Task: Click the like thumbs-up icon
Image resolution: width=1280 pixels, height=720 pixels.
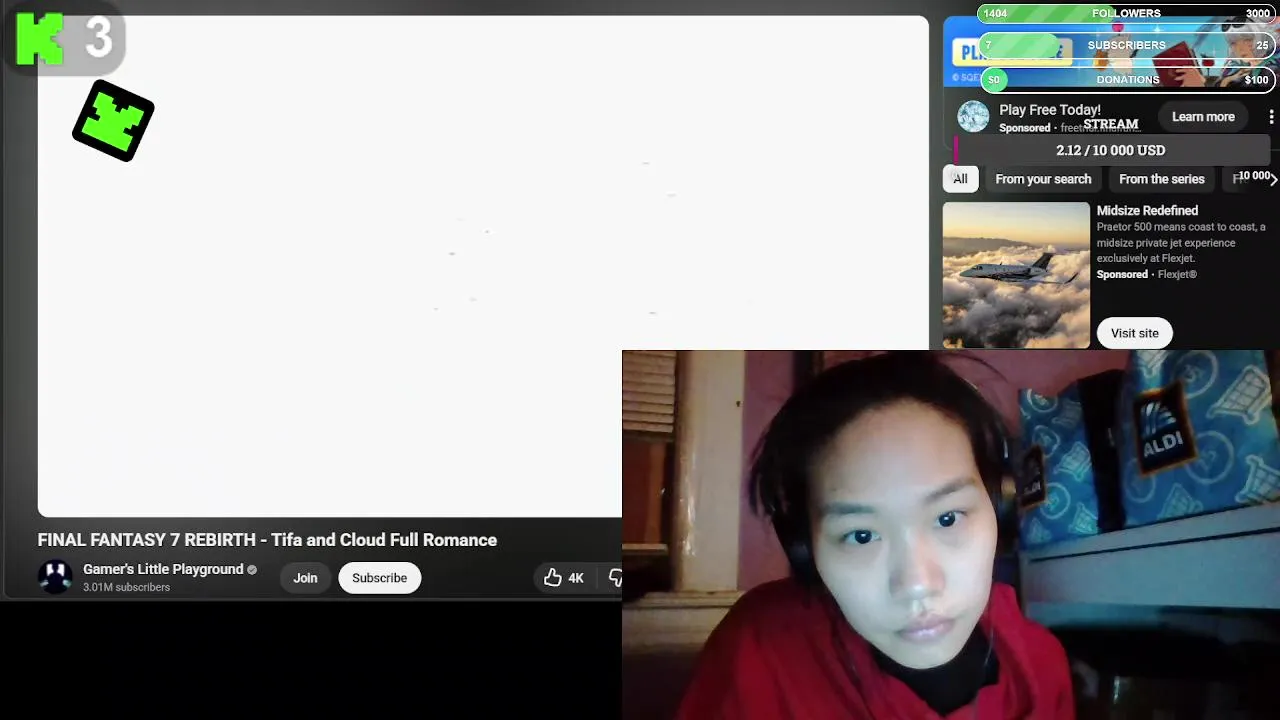Action: click(553, 577)
